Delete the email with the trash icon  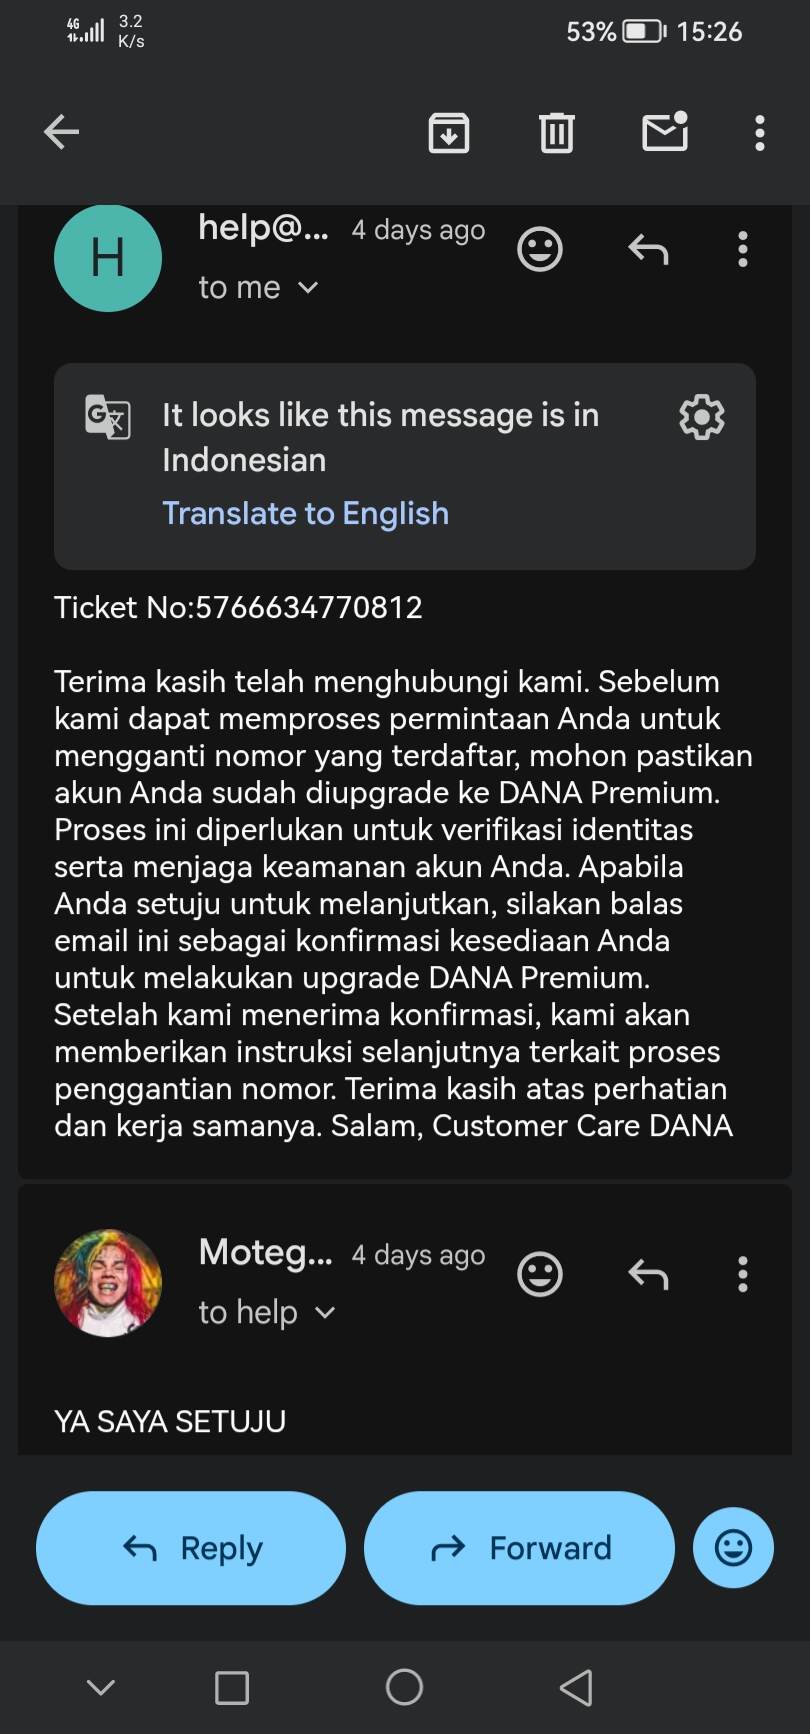click(557, 133)
